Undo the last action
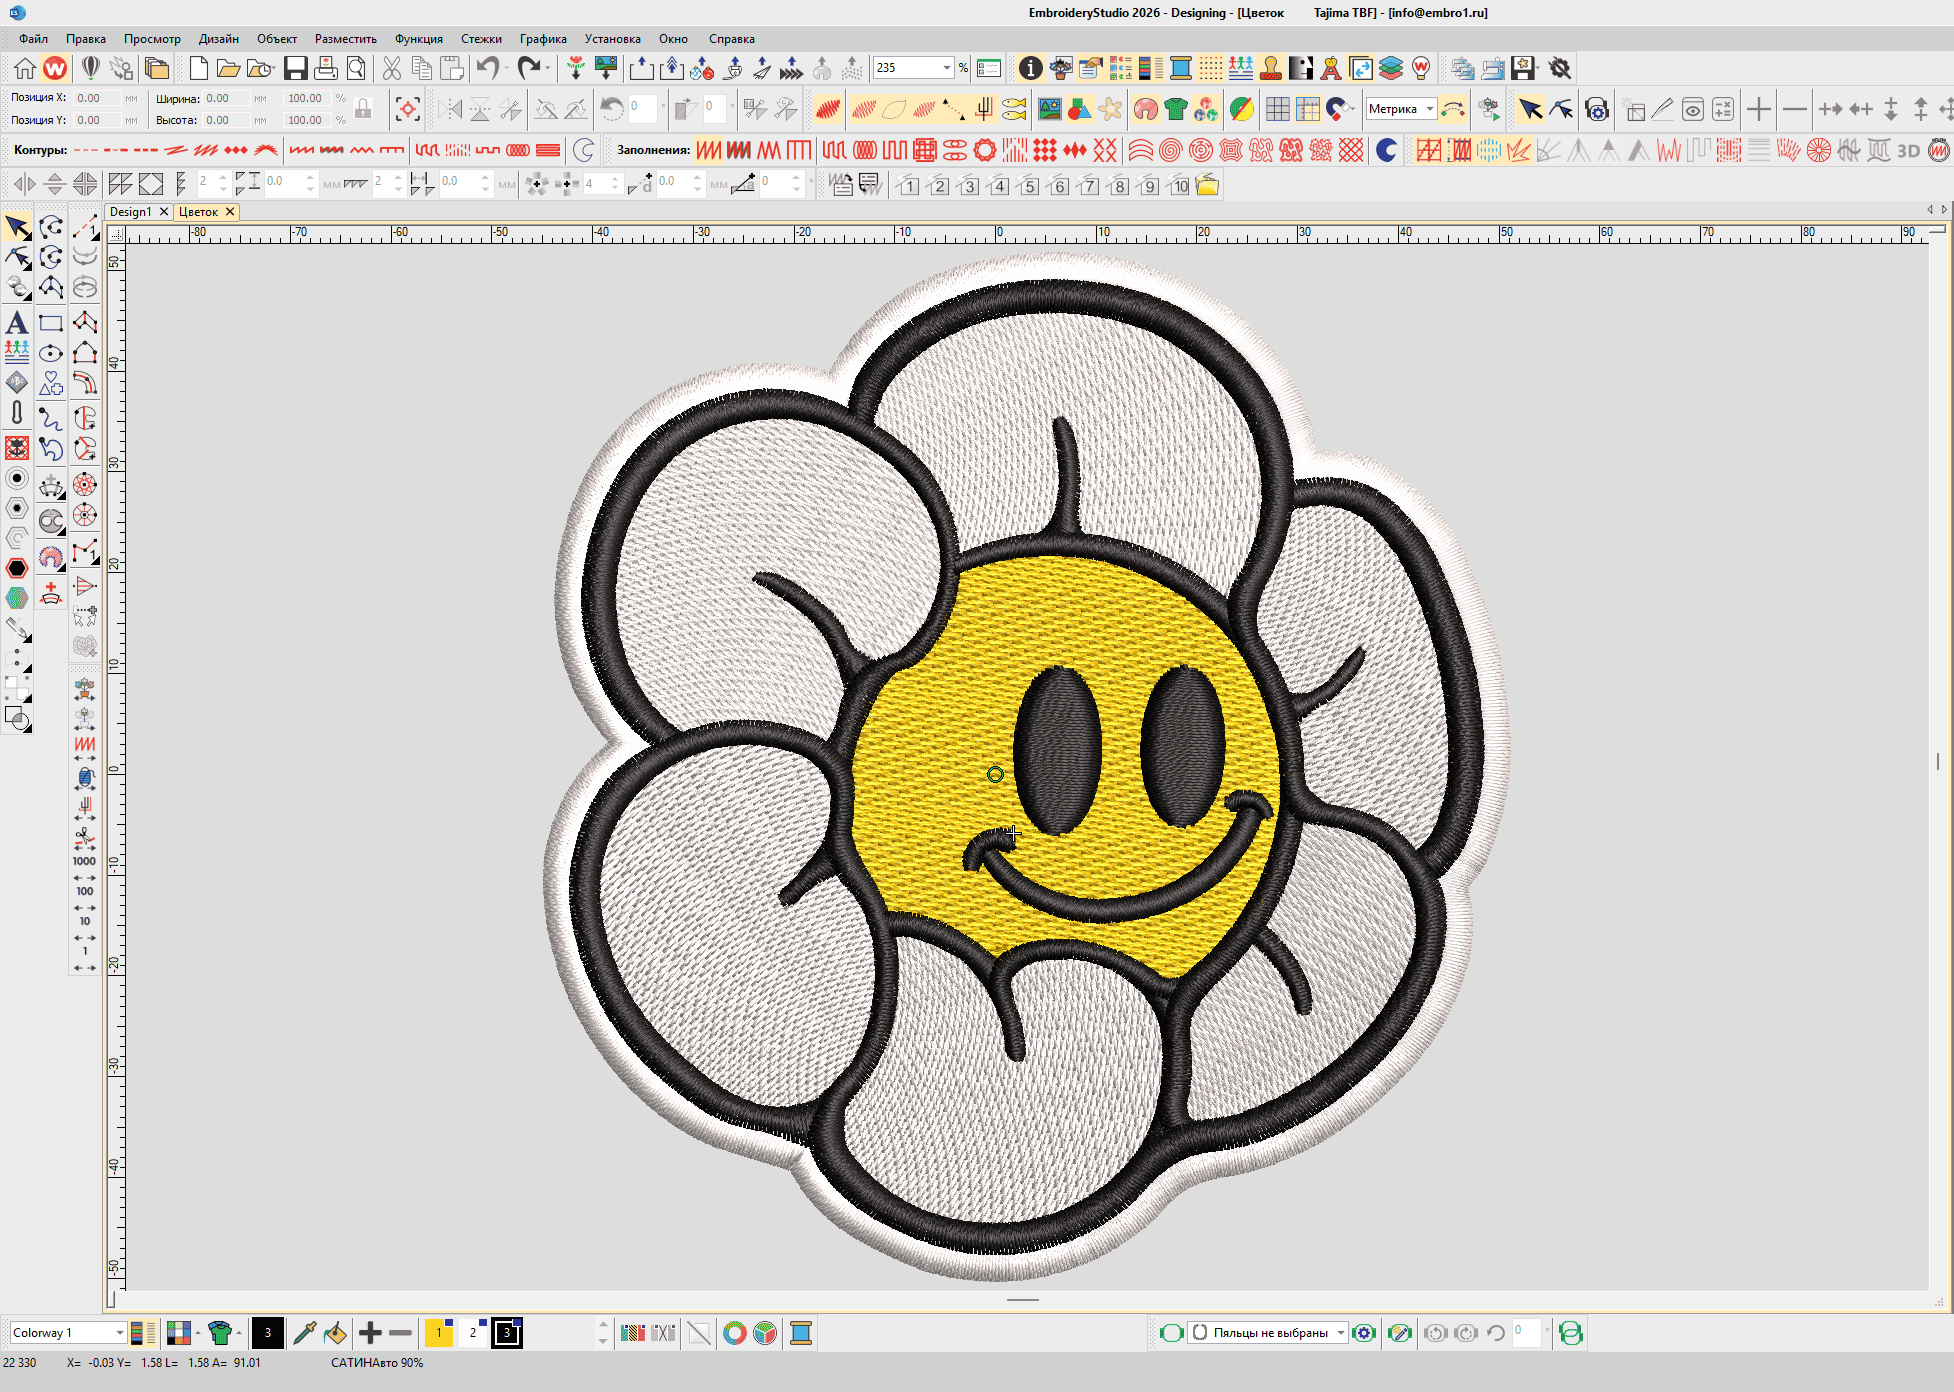 coord(487,68)
